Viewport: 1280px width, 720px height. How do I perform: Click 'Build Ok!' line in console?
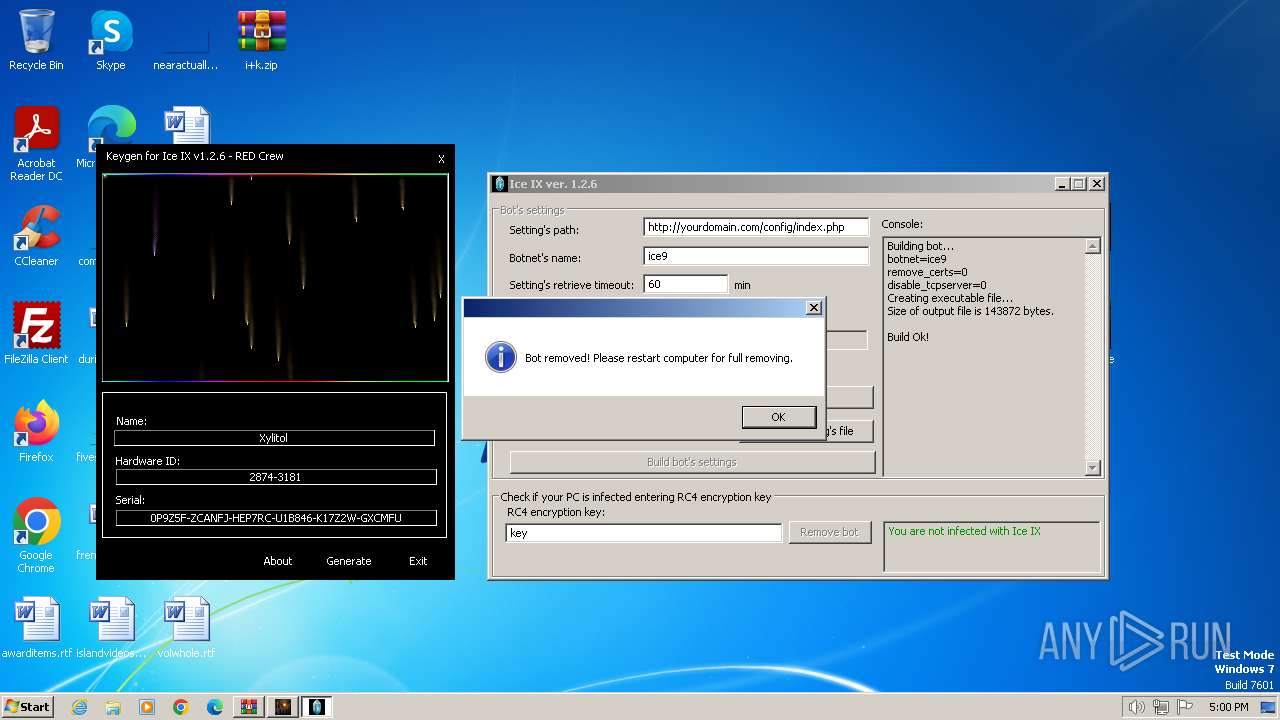click(x=908, y=337)
